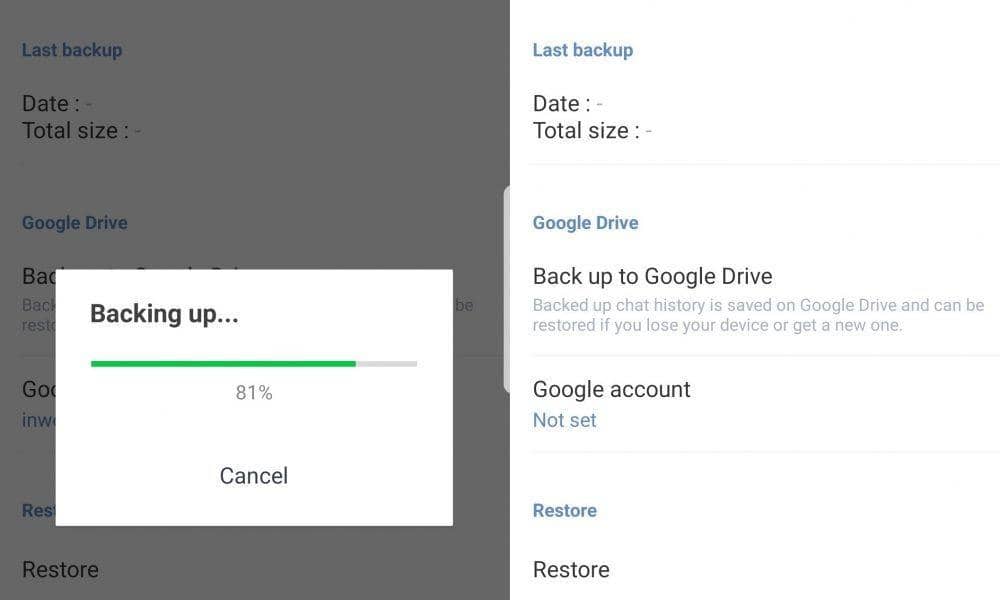Click the "Backed up chat history" description text
1000x600 pixels.
758,315
